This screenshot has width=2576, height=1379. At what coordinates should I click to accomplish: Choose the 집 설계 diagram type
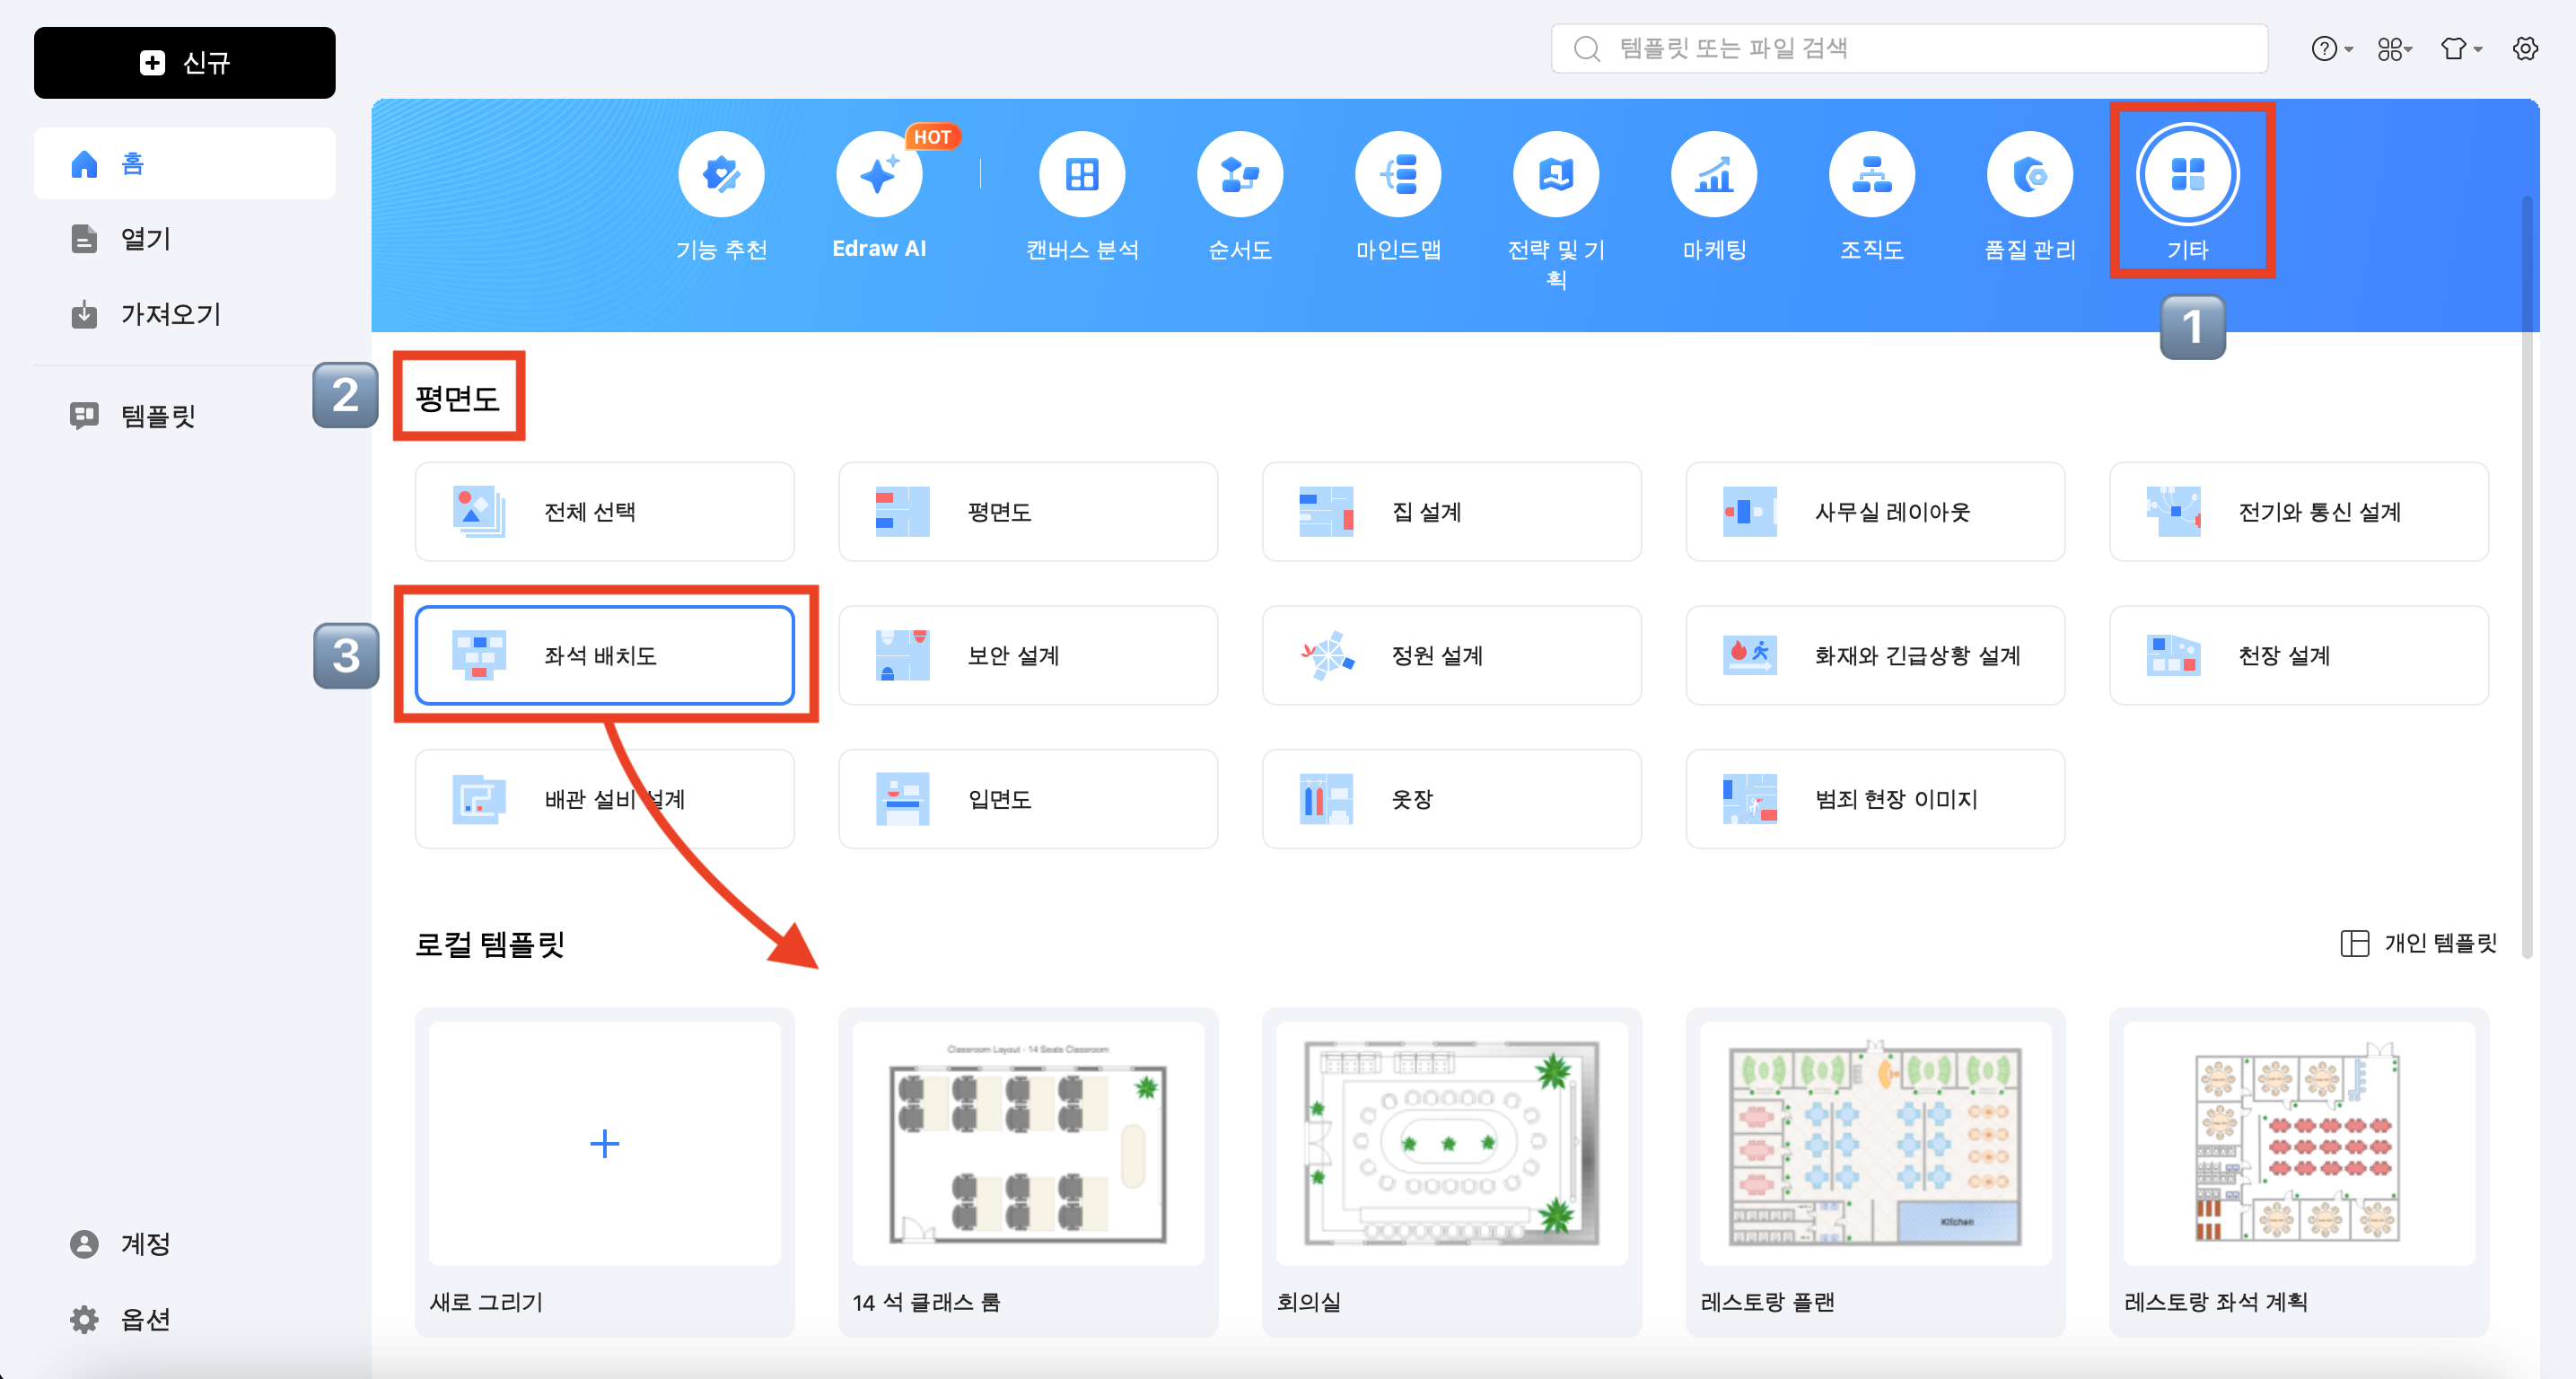point(1452,512)
